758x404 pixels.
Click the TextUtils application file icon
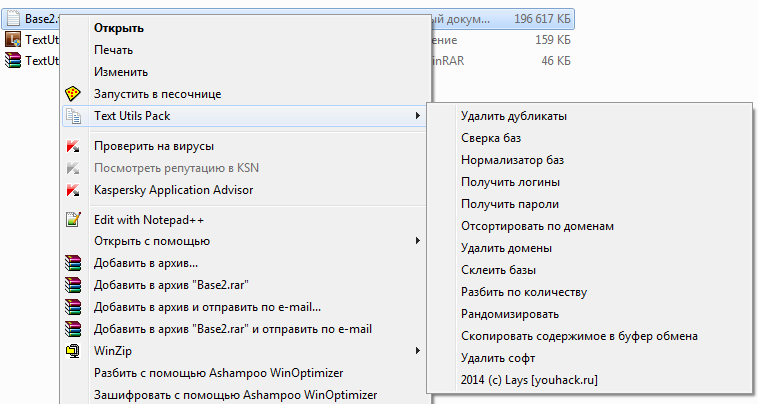coord(12,40)
